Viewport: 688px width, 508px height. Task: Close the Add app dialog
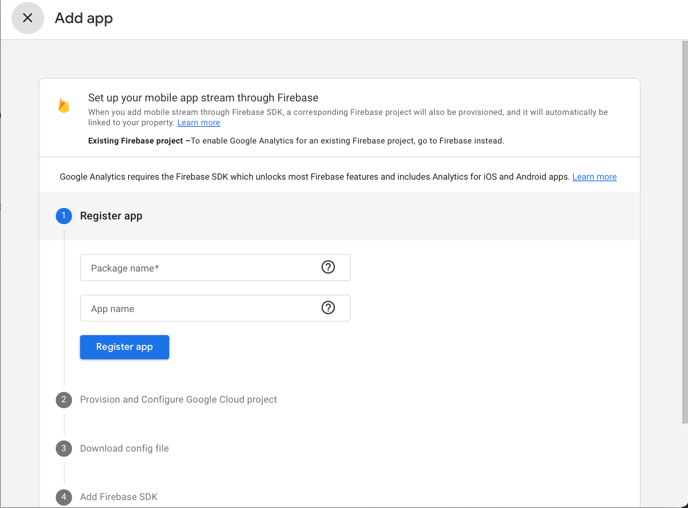point(28,18)
